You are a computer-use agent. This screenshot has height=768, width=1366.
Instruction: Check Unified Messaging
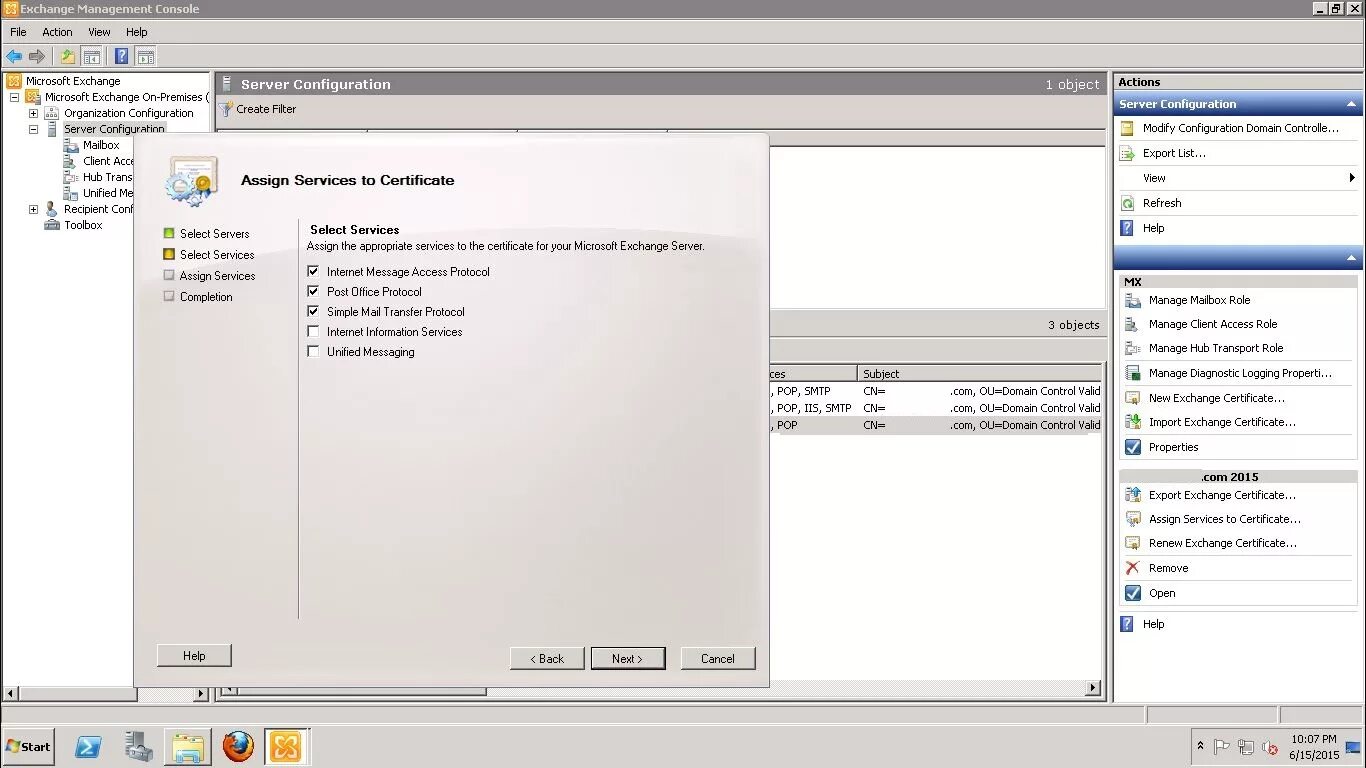[x=314, y=351]
